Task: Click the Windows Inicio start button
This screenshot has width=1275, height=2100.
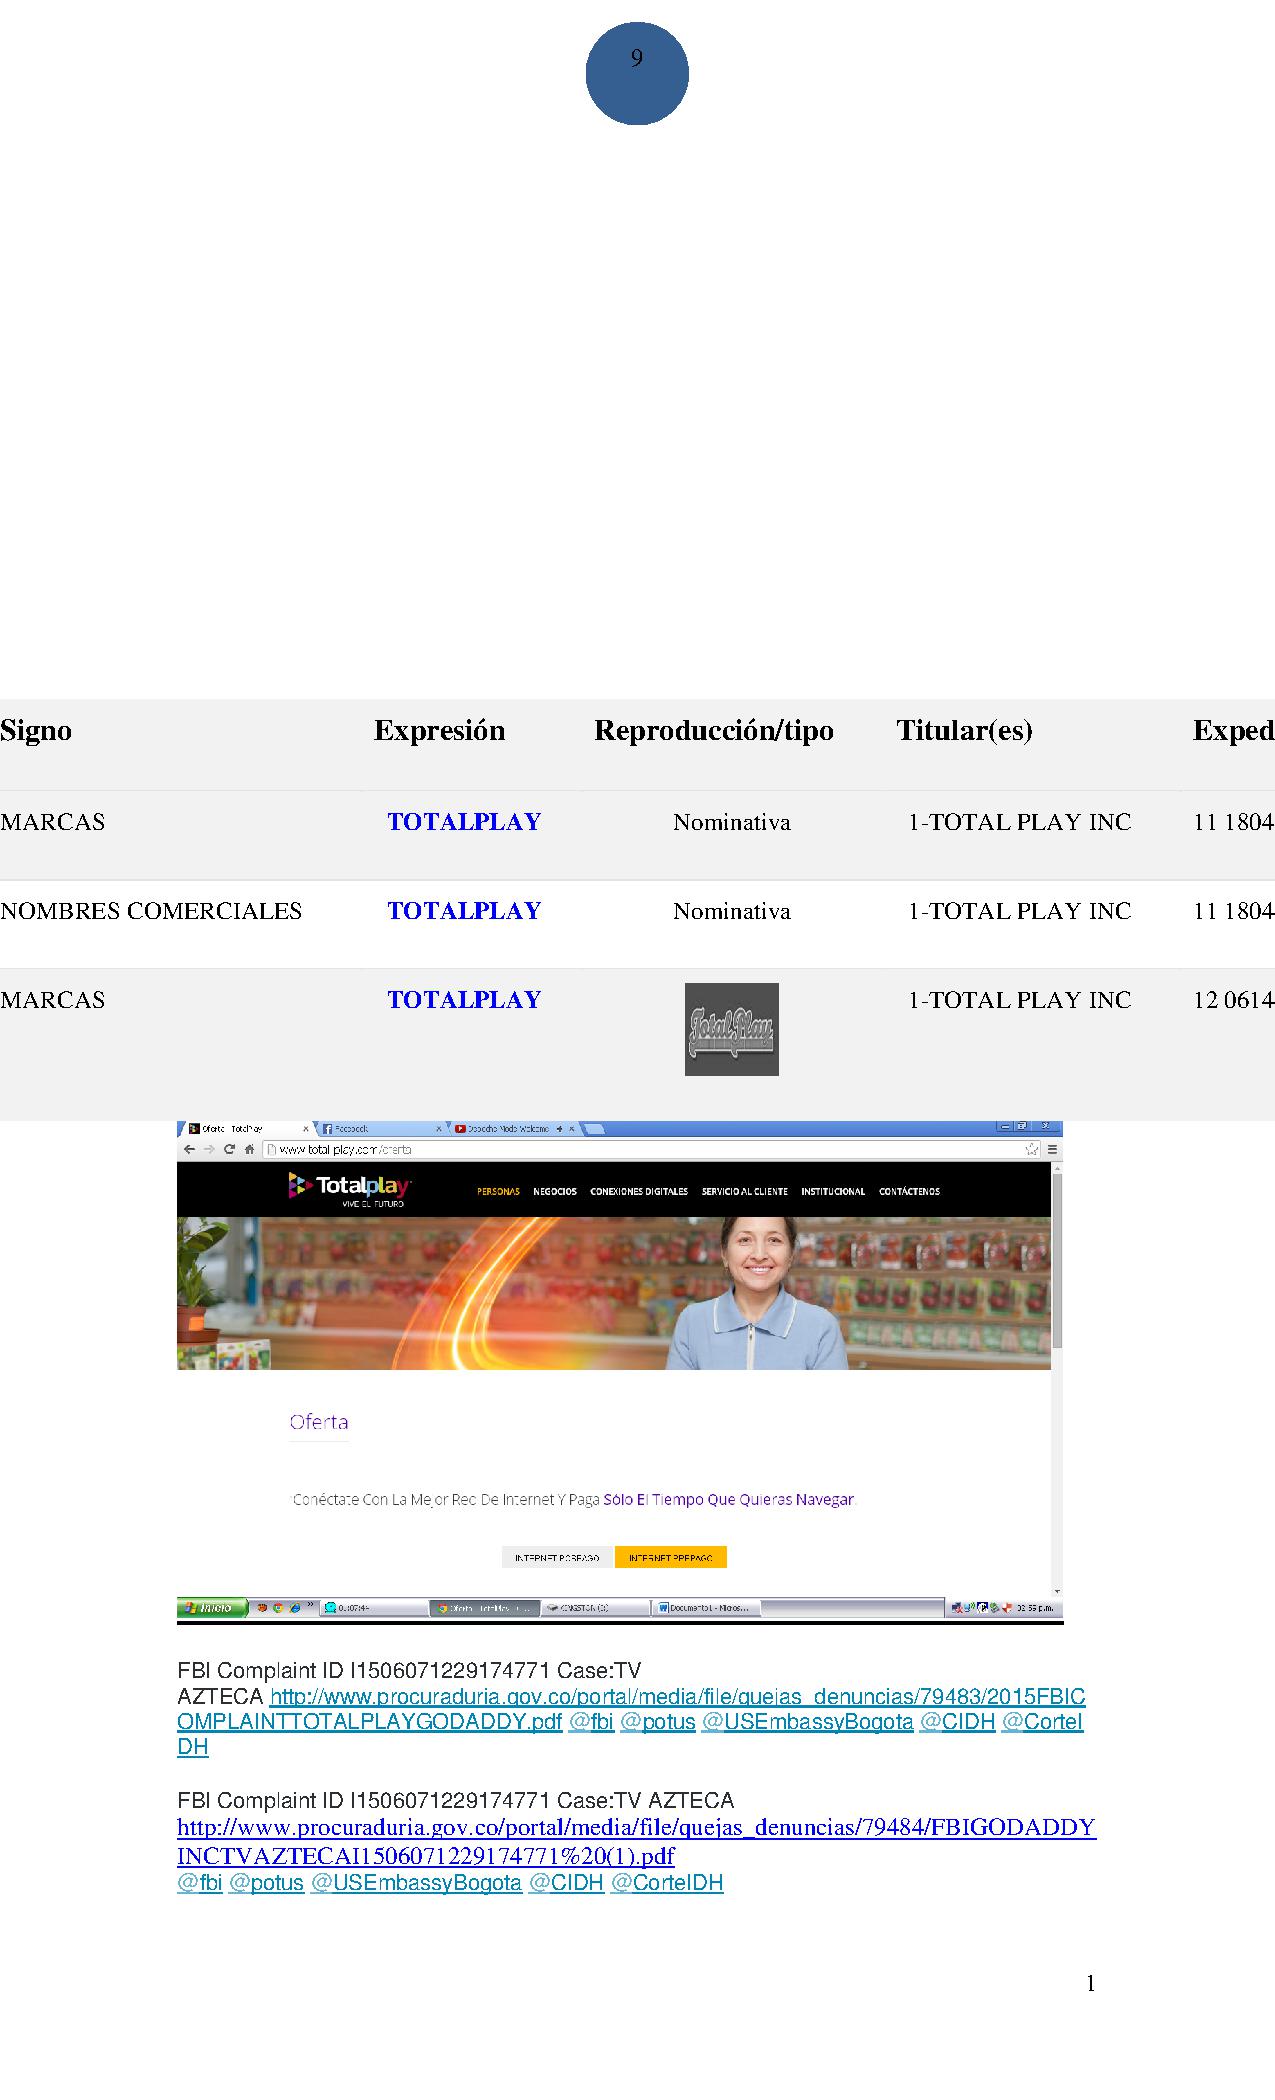Action: point(211,1608)
